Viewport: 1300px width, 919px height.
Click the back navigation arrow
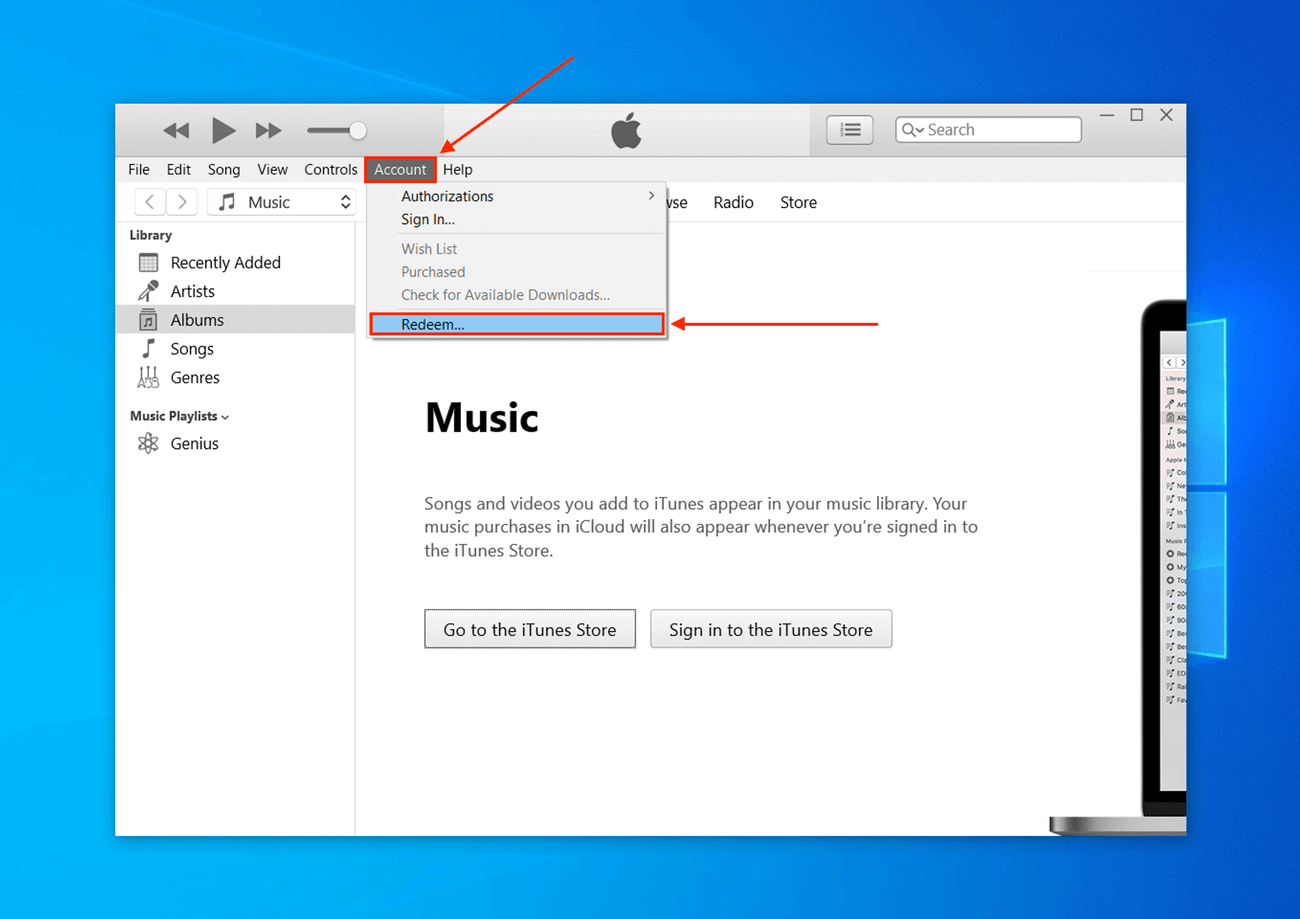click(x=150, y=202)
